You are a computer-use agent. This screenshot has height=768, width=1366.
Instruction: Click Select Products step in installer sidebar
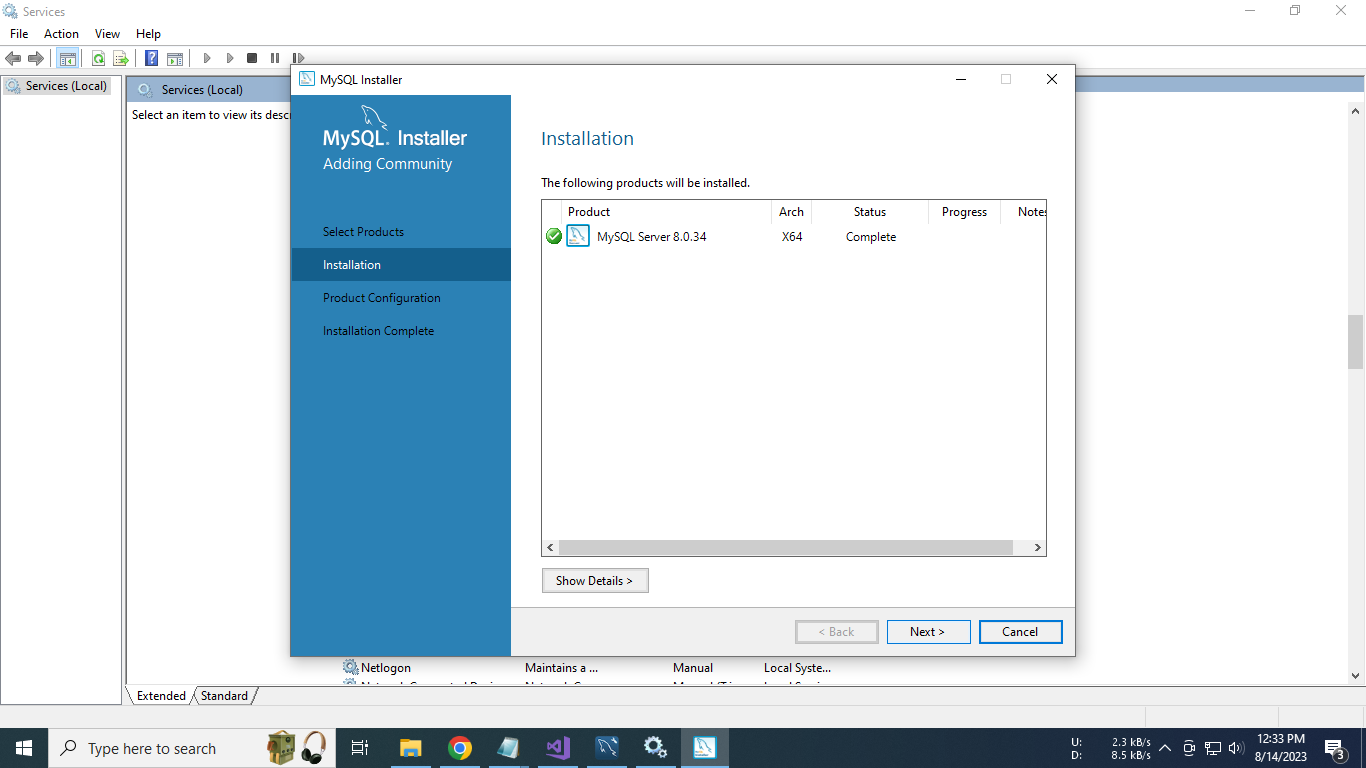pos(401,232)
